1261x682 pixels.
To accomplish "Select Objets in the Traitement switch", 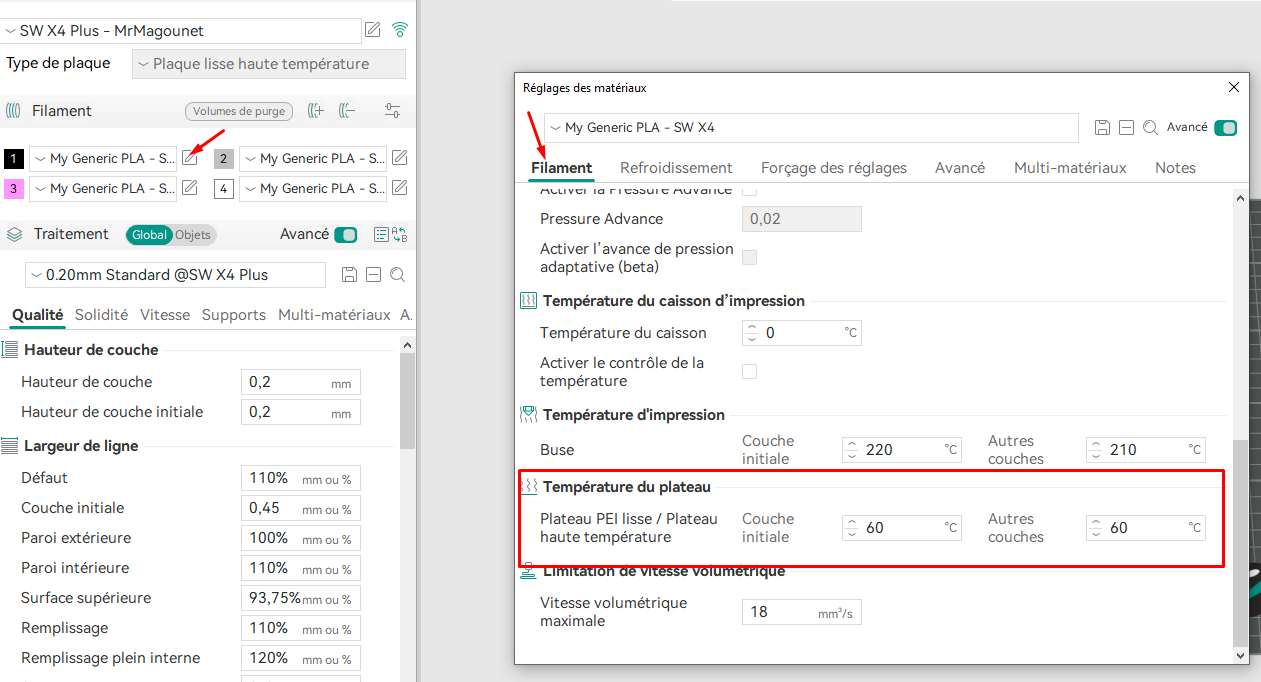I will click(x=193, y=235).
